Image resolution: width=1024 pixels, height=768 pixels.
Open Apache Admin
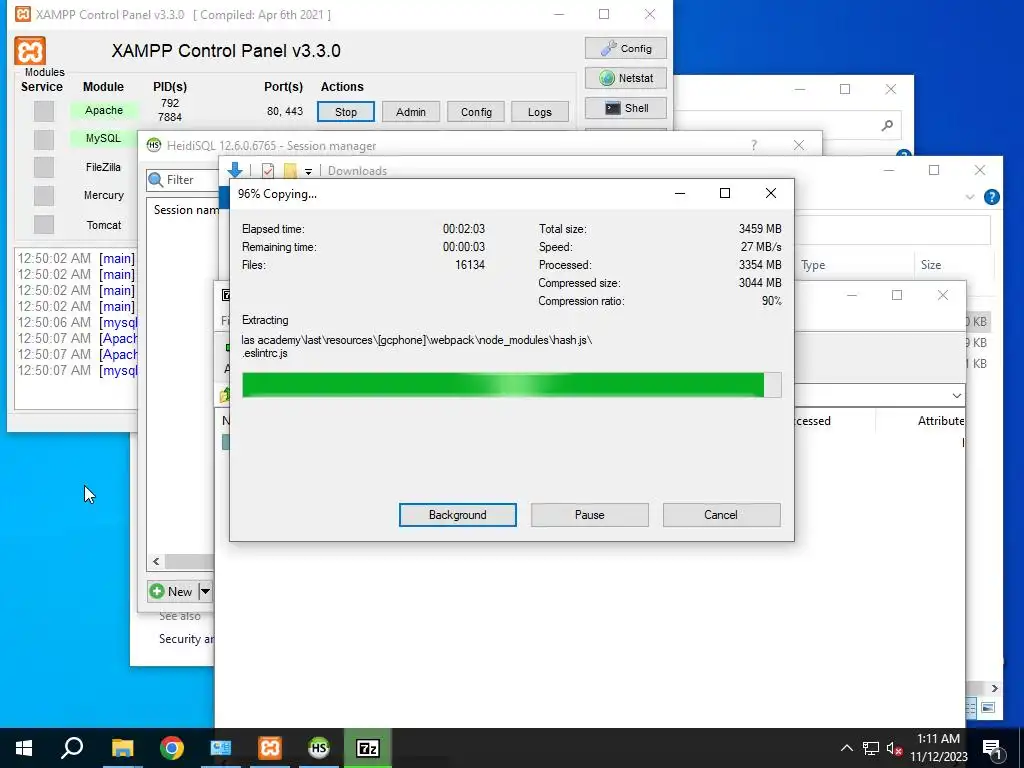click(410, 112)
